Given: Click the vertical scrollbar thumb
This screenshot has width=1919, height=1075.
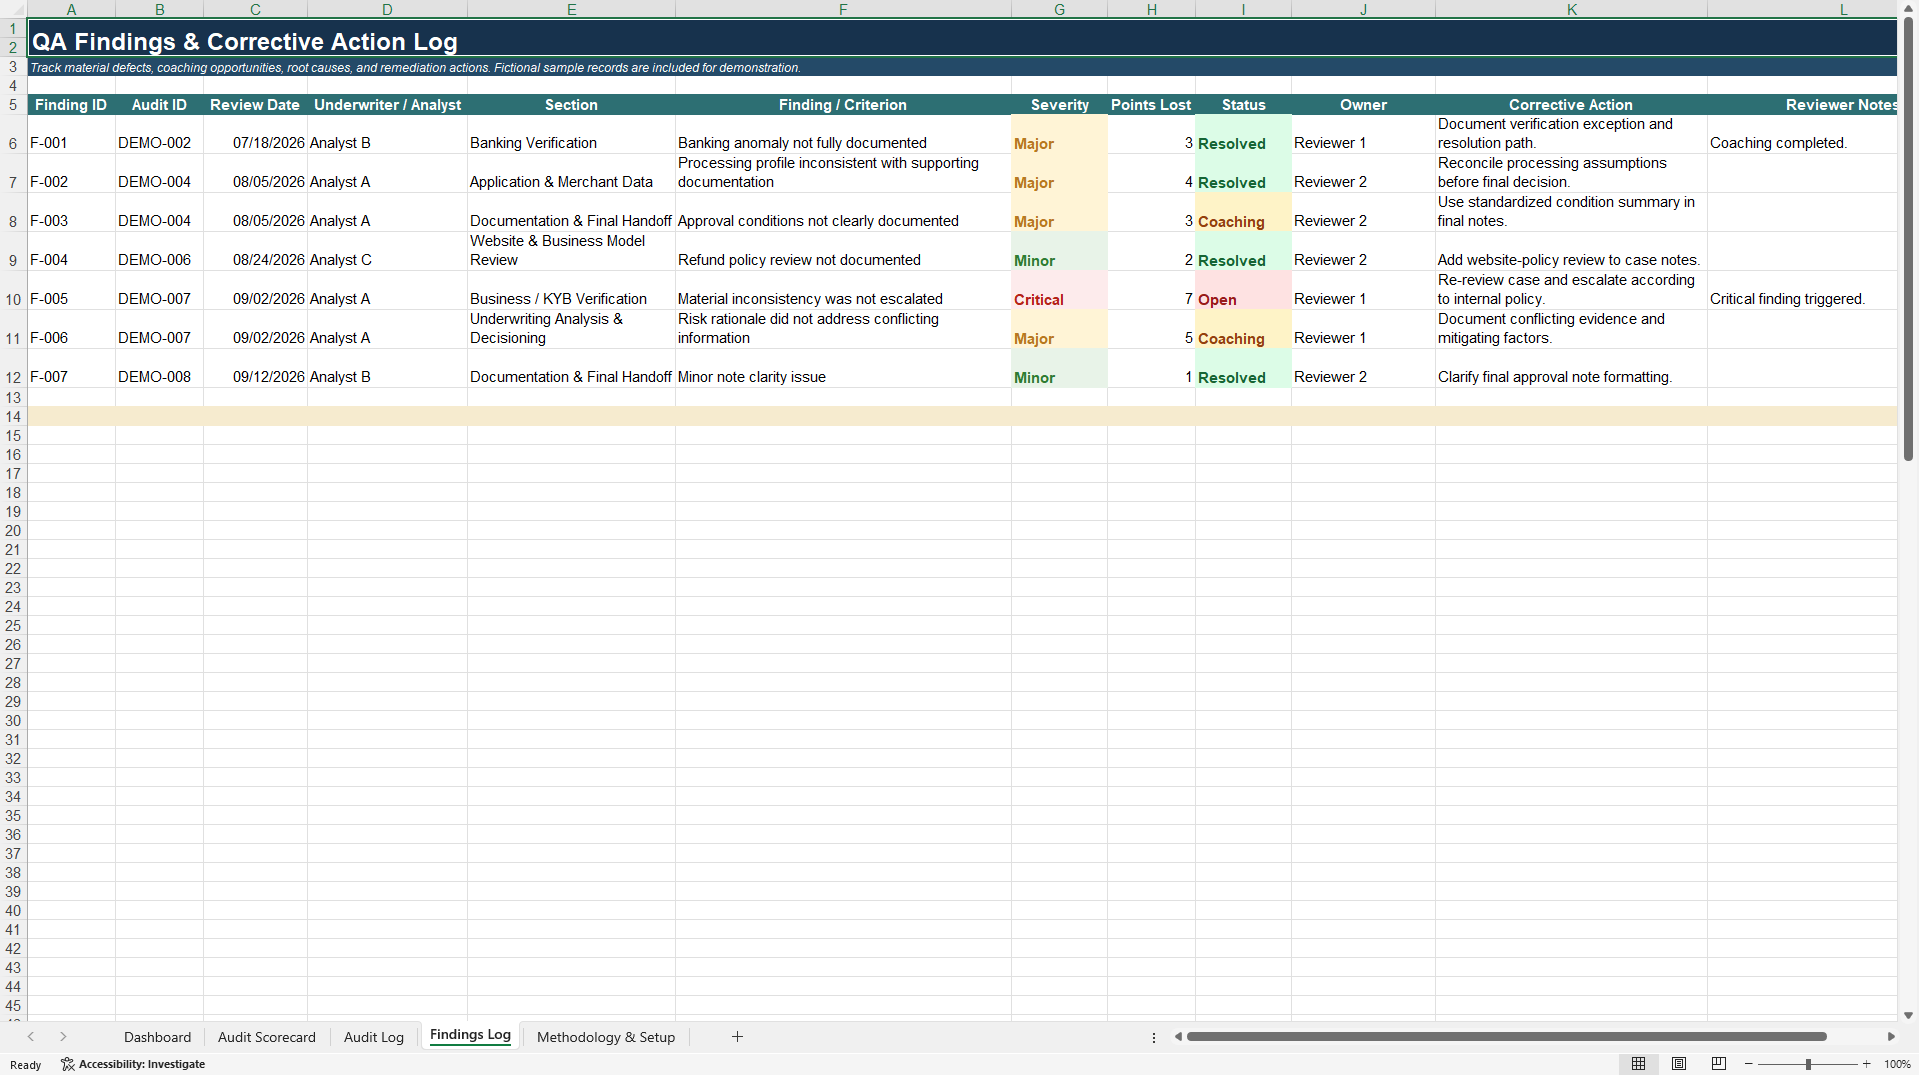Looking at the screenshot, I should pos(1908,239).
